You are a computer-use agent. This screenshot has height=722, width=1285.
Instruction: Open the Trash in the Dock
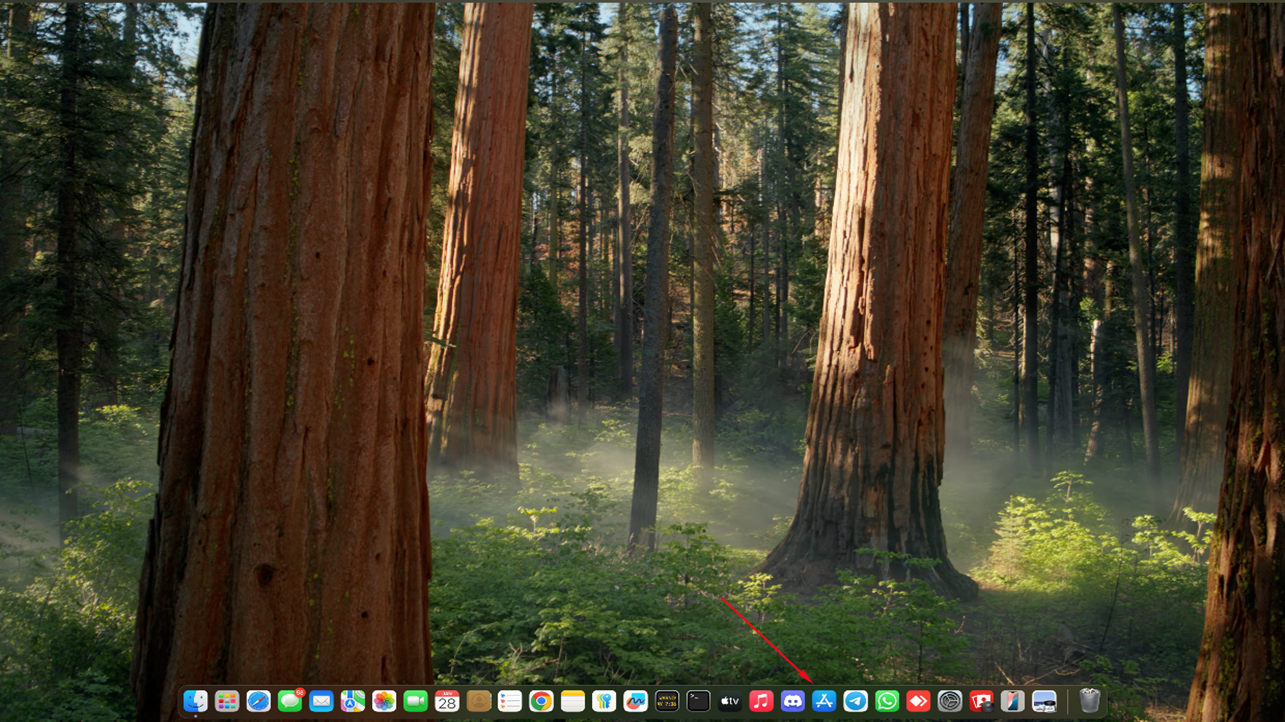click(1090, 700)
